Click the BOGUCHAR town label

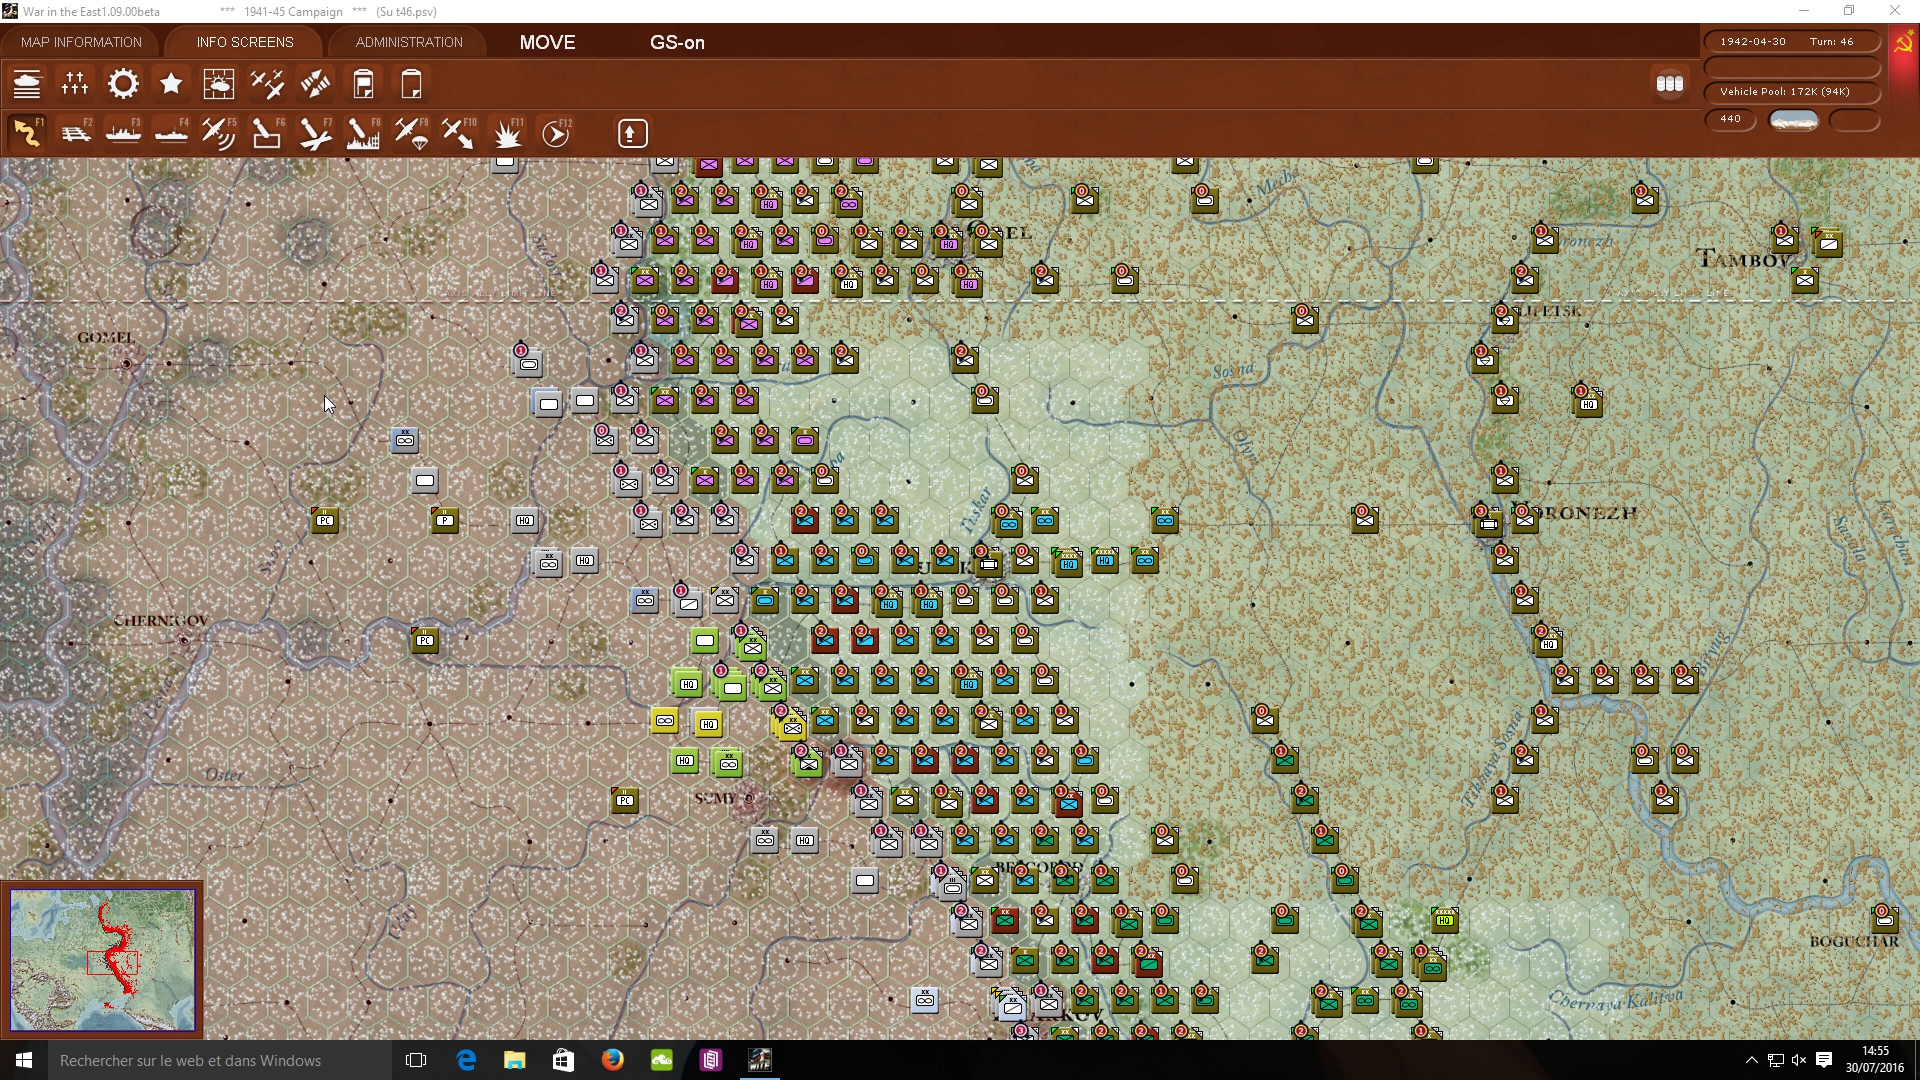(1854, 941)
